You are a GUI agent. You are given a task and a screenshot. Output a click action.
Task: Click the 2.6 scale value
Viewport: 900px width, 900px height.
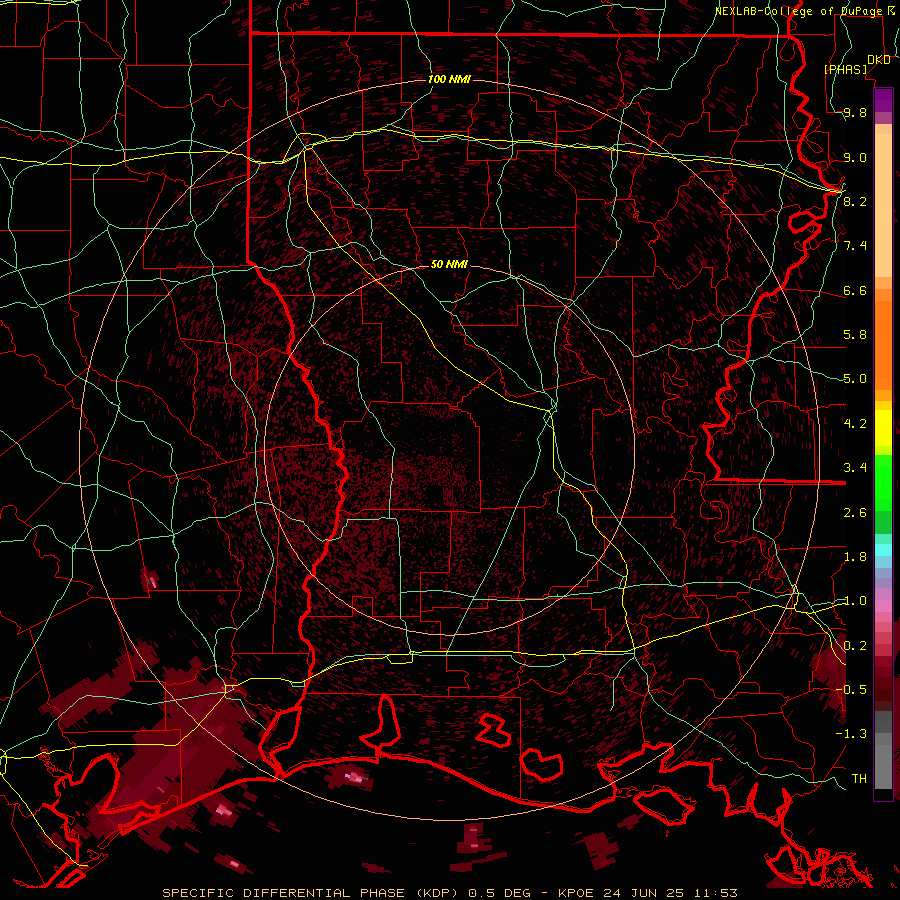click(855, 513)
